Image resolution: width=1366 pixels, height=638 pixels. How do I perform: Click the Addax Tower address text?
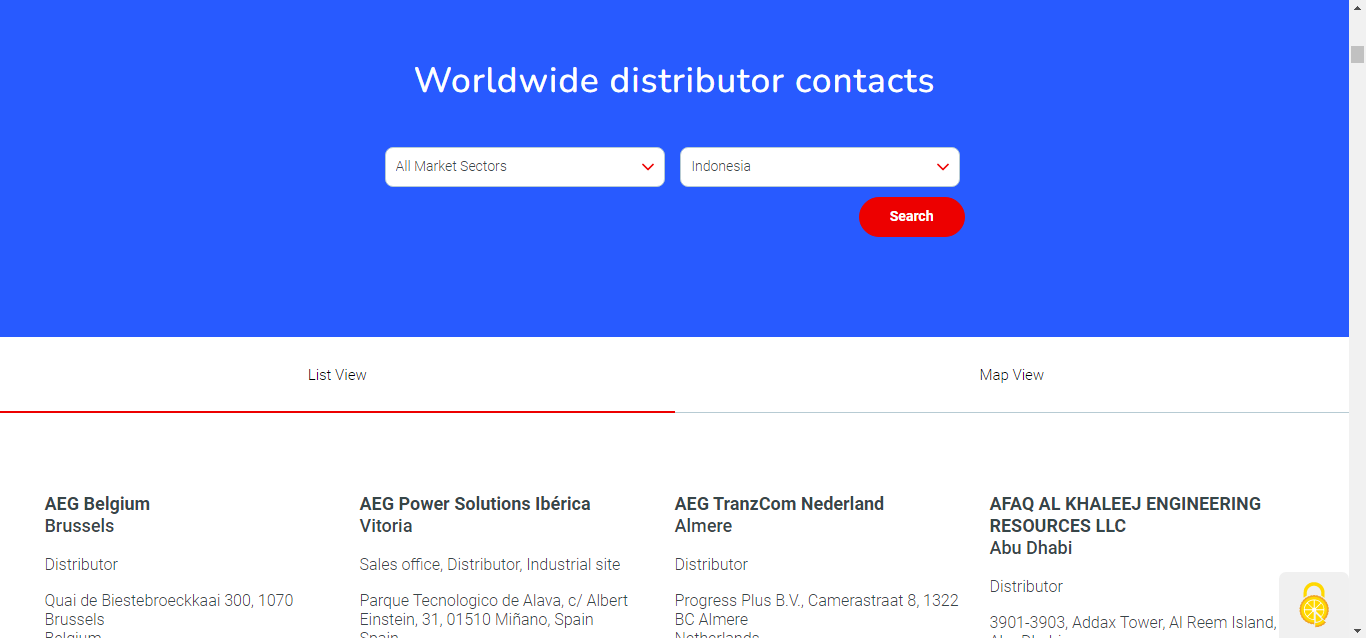pyautogui.click(x=1133, y=626)
